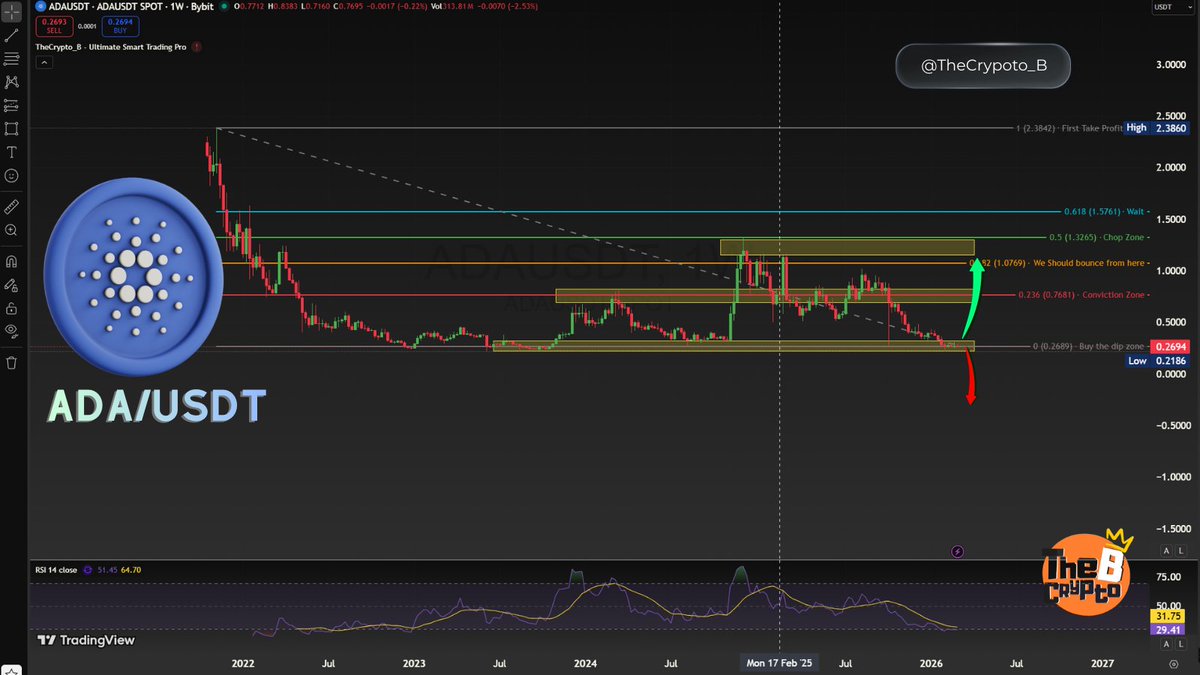Select the zoom-in magnifier tool
The image size is (1200, 675).
tap(12, 229)
